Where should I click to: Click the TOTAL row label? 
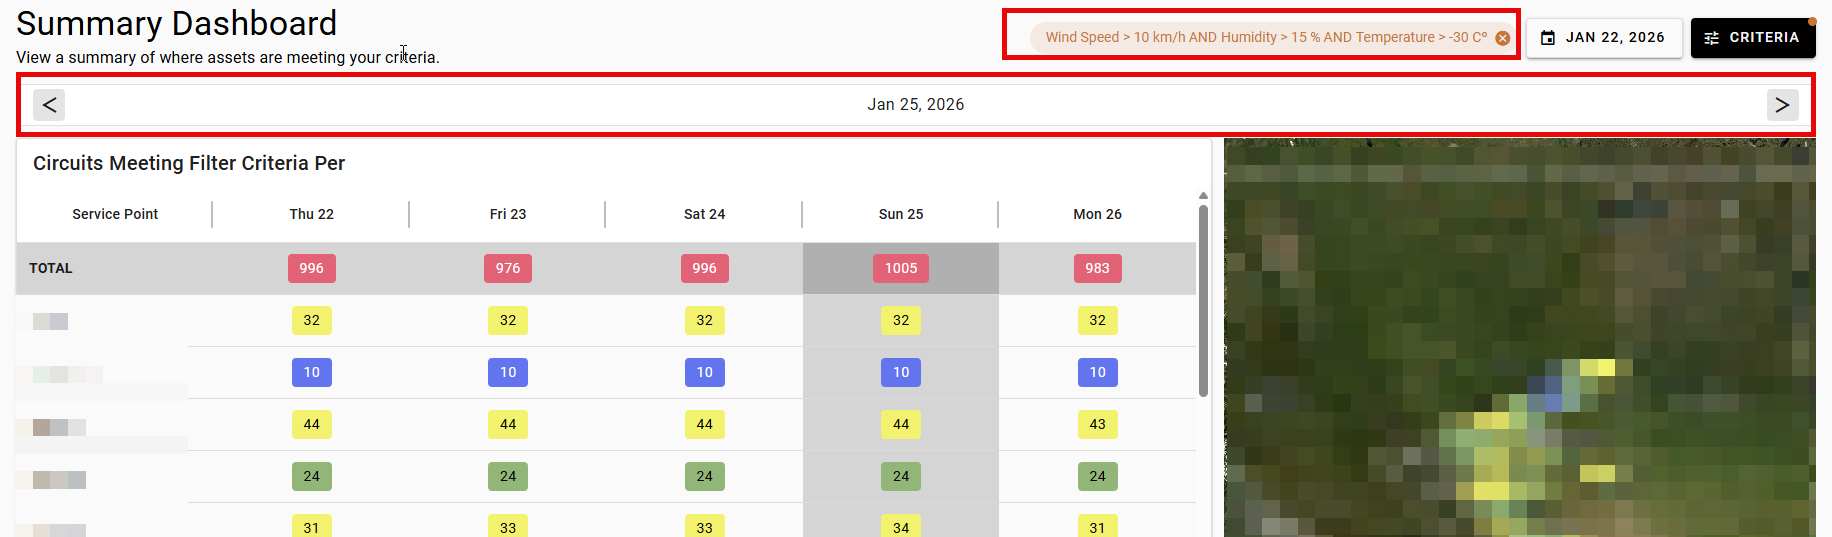click(x=51, y=268)
